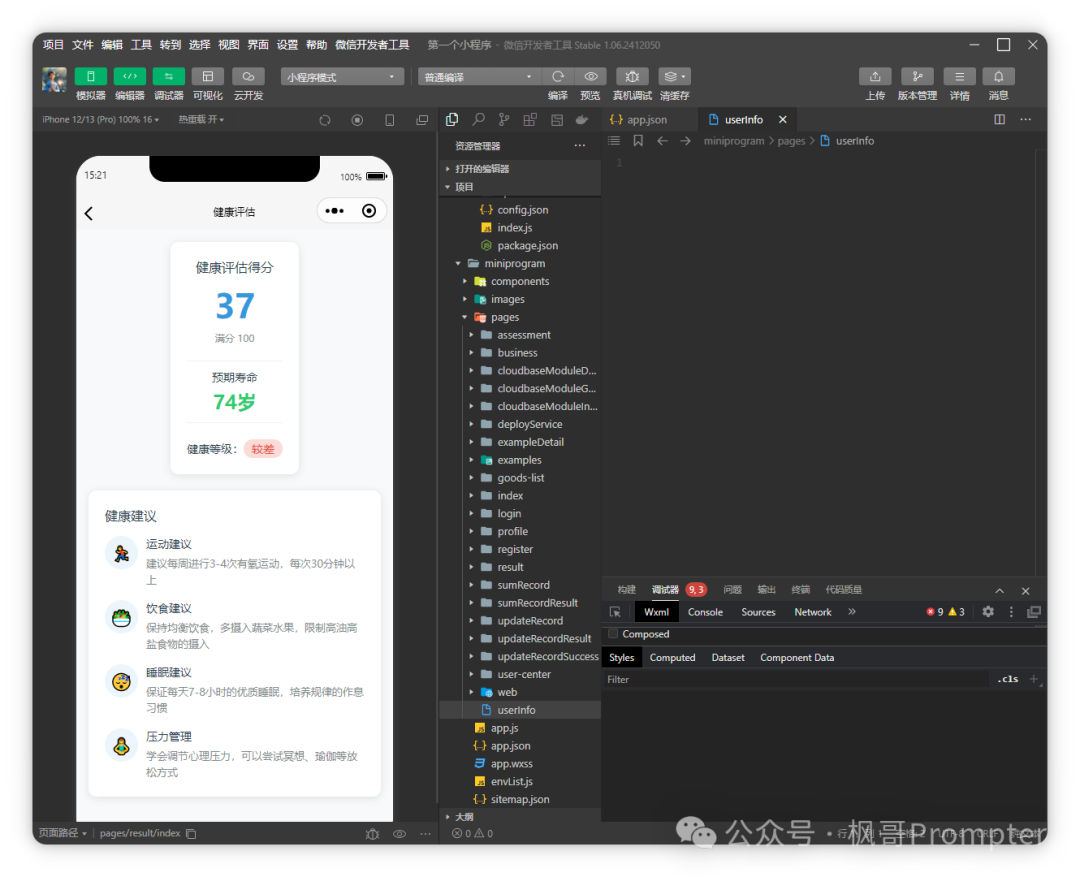This screenshot has height=877, width=1080.
Task: Open DevTools settings gear icon
Action: tap(988, 612)
